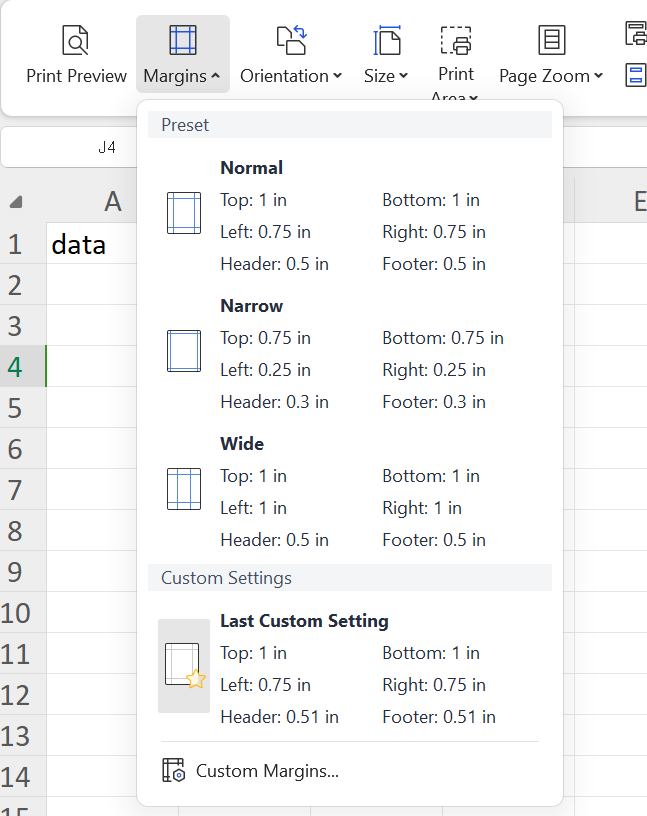Screen dimensions: 647x816
Task: Click the Page Zoom icon
Action: coord(551,40)
